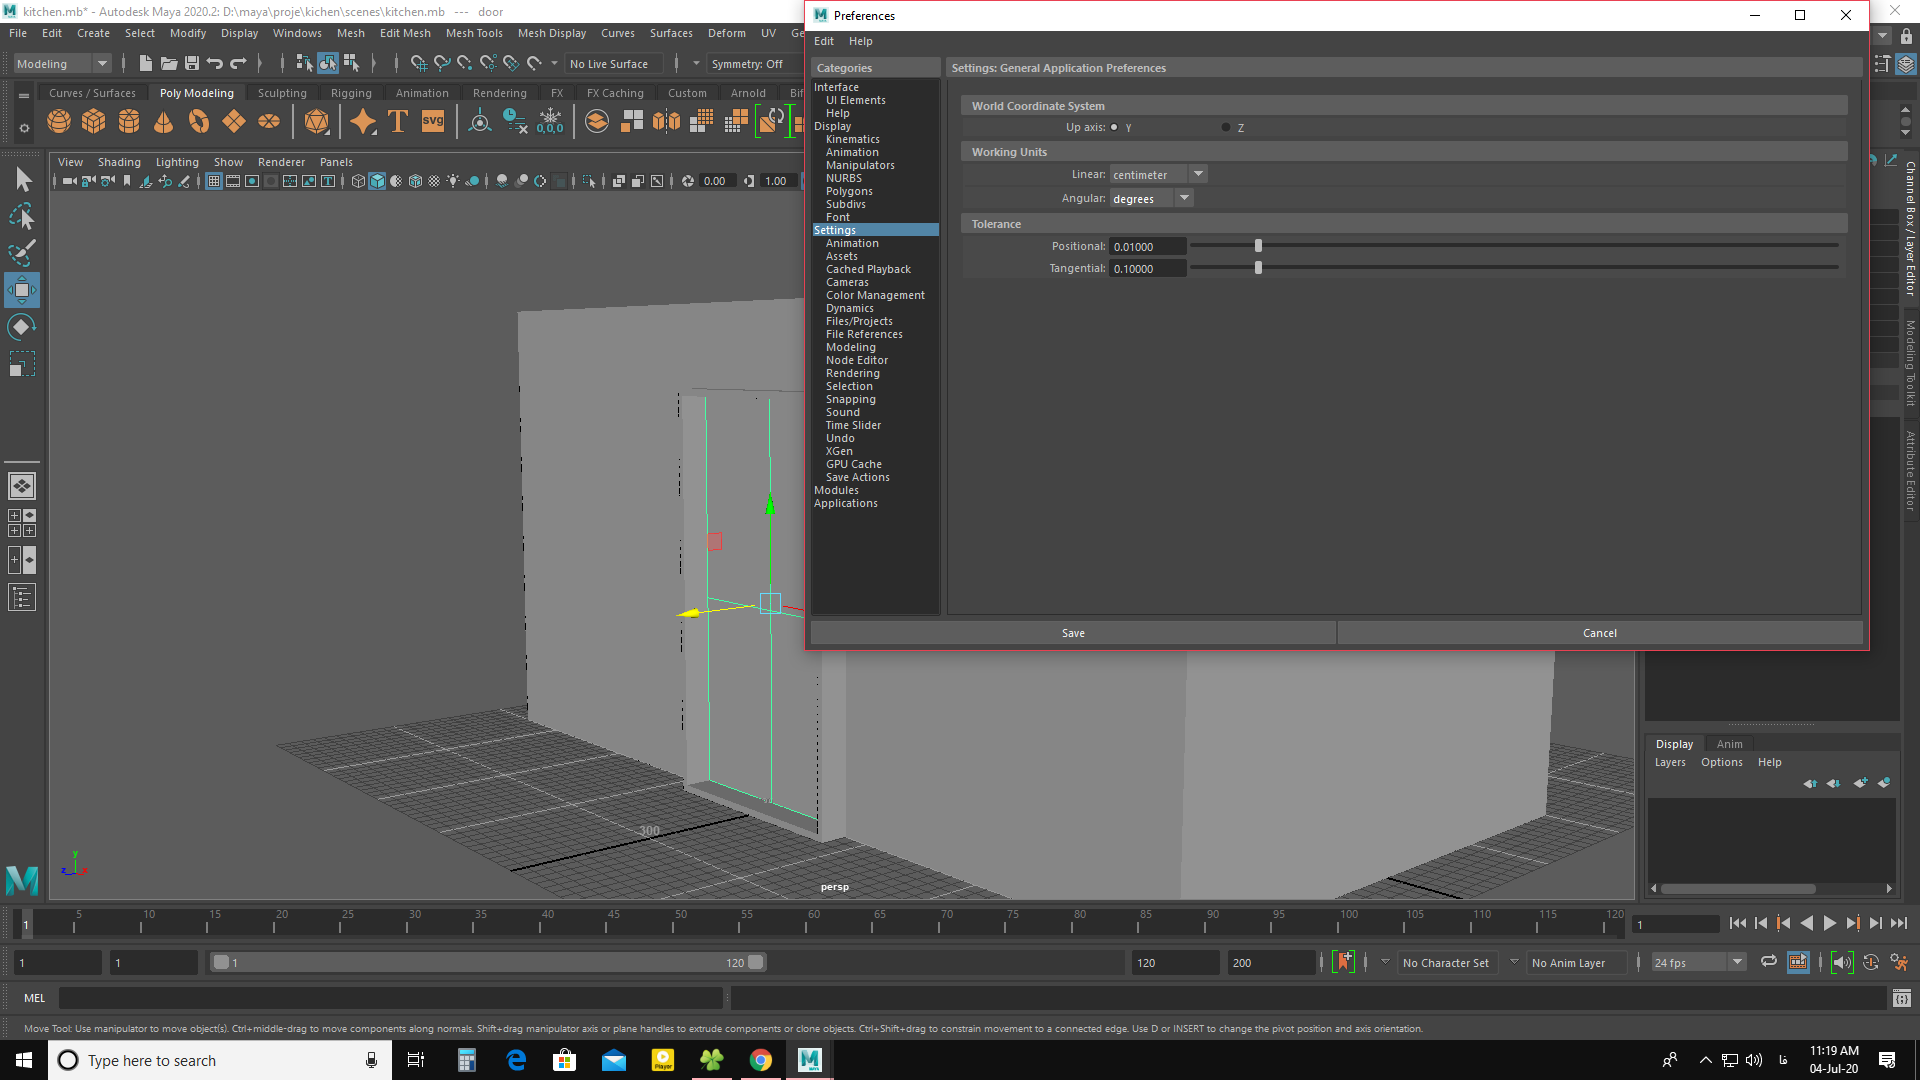1920x1080 pixels.
Task: Click the Save button in Preferences
Action: coord(1073,633)
